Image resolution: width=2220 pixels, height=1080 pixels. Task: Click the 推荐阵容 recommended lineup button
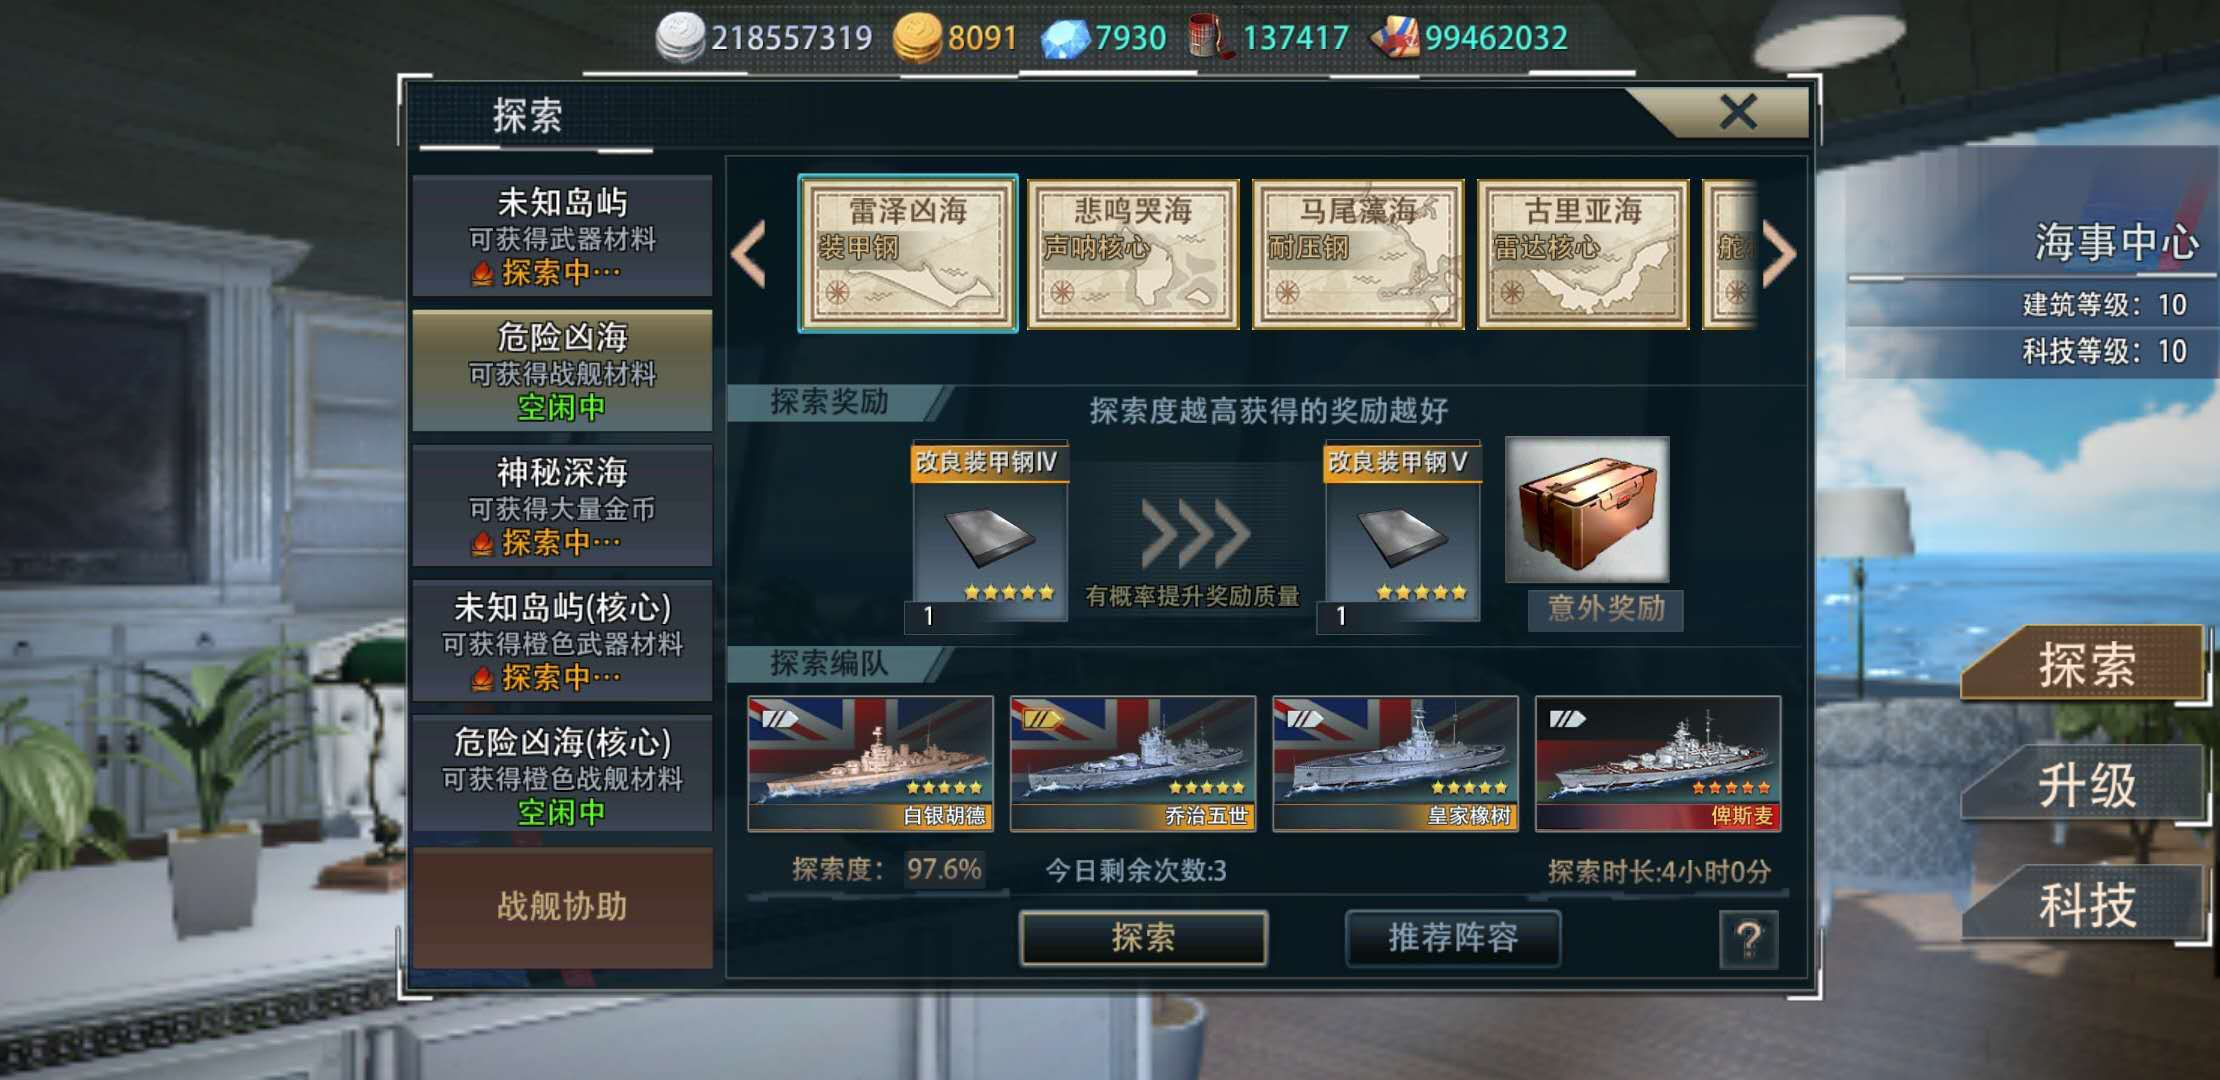1452,938
